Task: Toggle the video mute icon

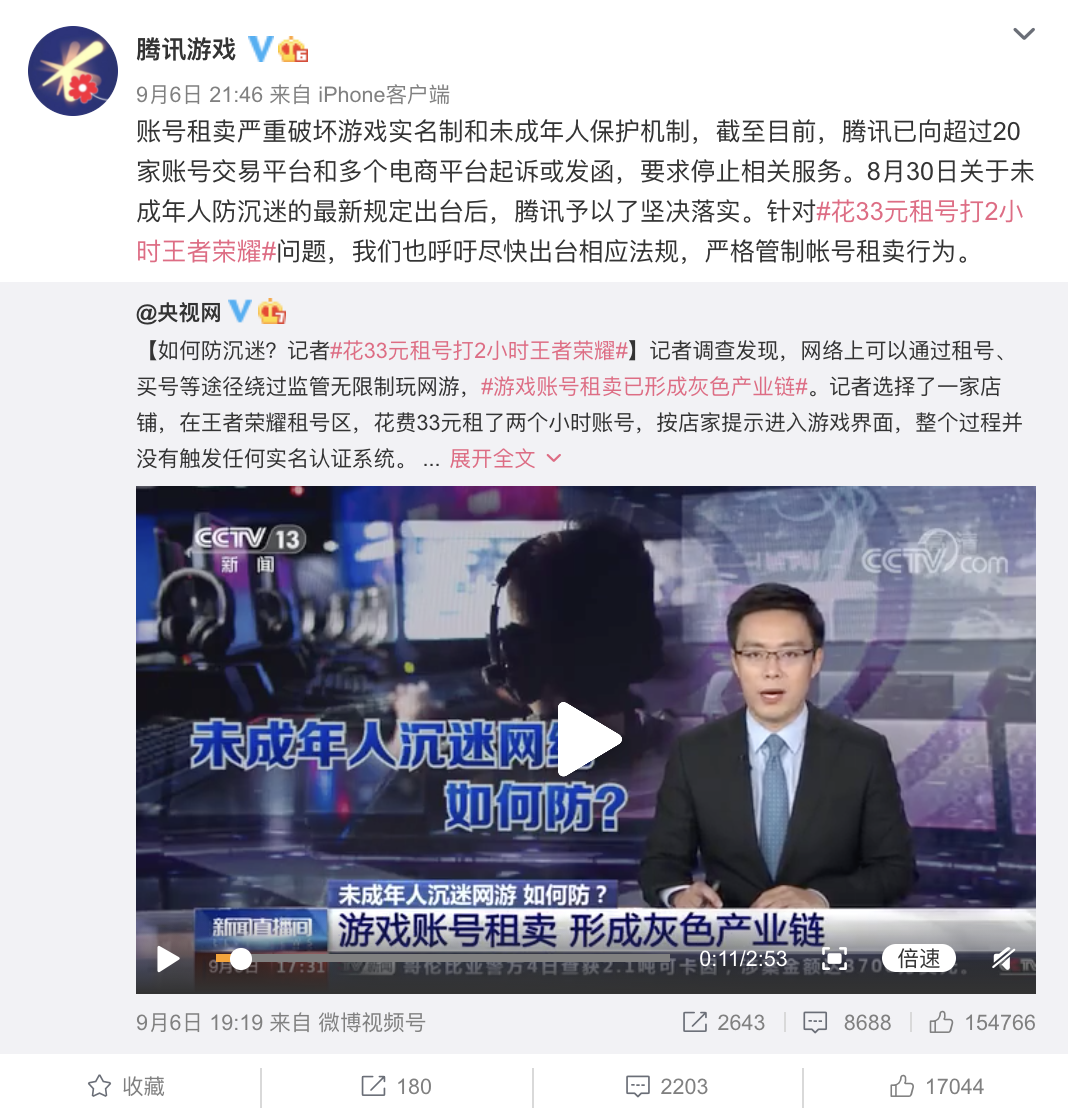Action: click(1003, 959)
